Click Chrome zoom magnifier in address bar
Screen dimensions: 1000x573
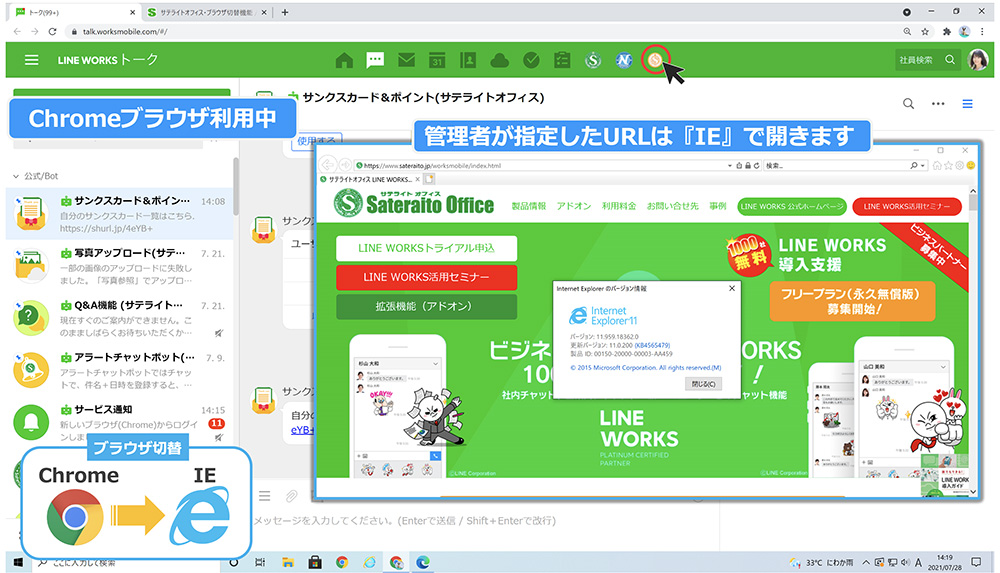click(x=907, y=31)
